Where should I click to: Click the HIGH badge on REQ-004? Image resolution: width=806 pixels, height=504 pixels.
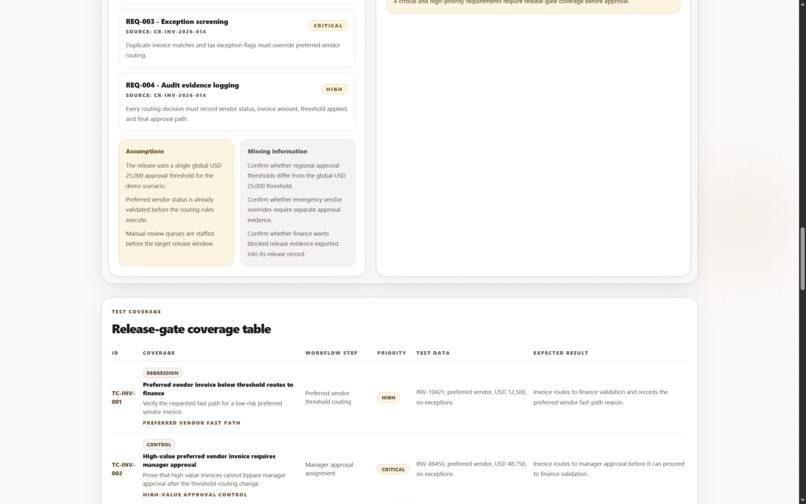pyautogui.click(x=334, y=89)
